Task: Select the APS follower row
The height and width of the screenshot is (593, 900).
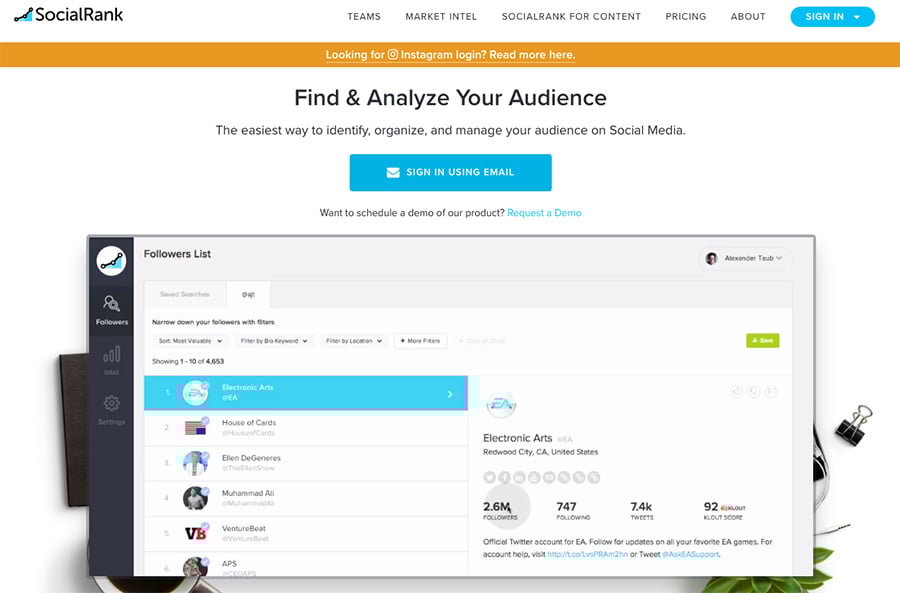Action: click(306, 564)
